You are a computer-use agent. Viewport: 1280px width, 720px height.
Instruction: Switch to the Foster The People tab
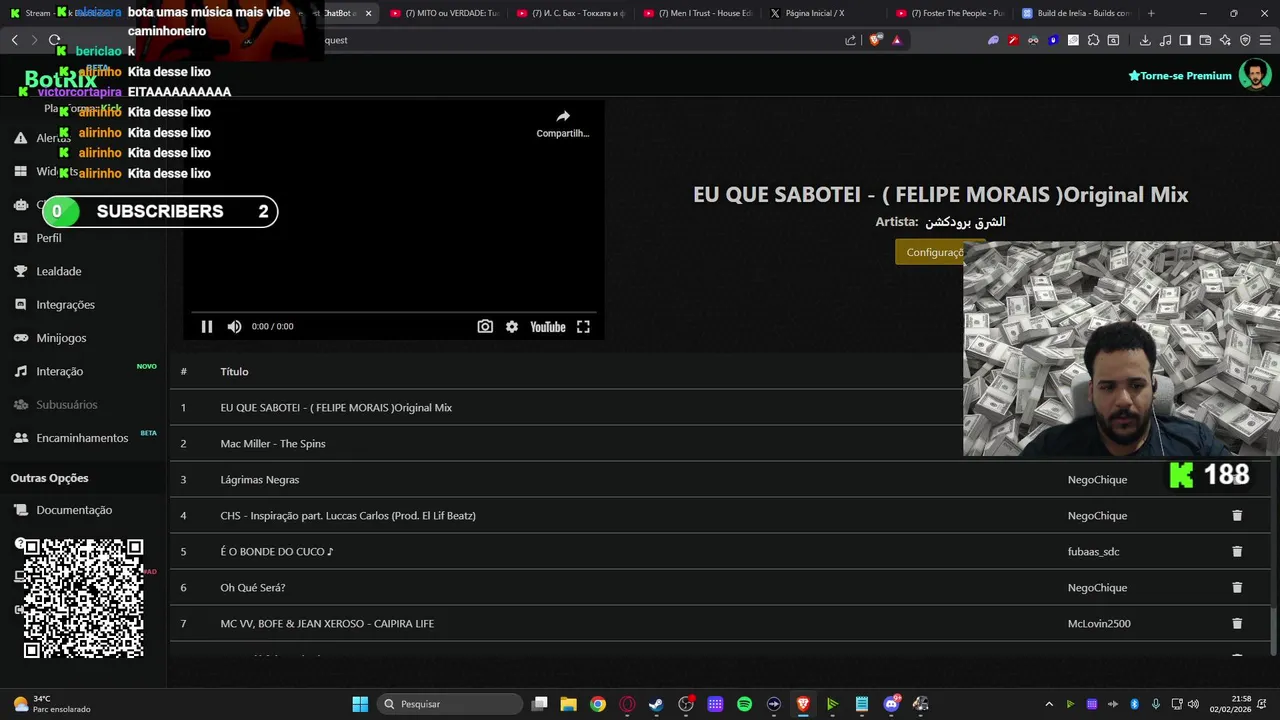point(951,13)
